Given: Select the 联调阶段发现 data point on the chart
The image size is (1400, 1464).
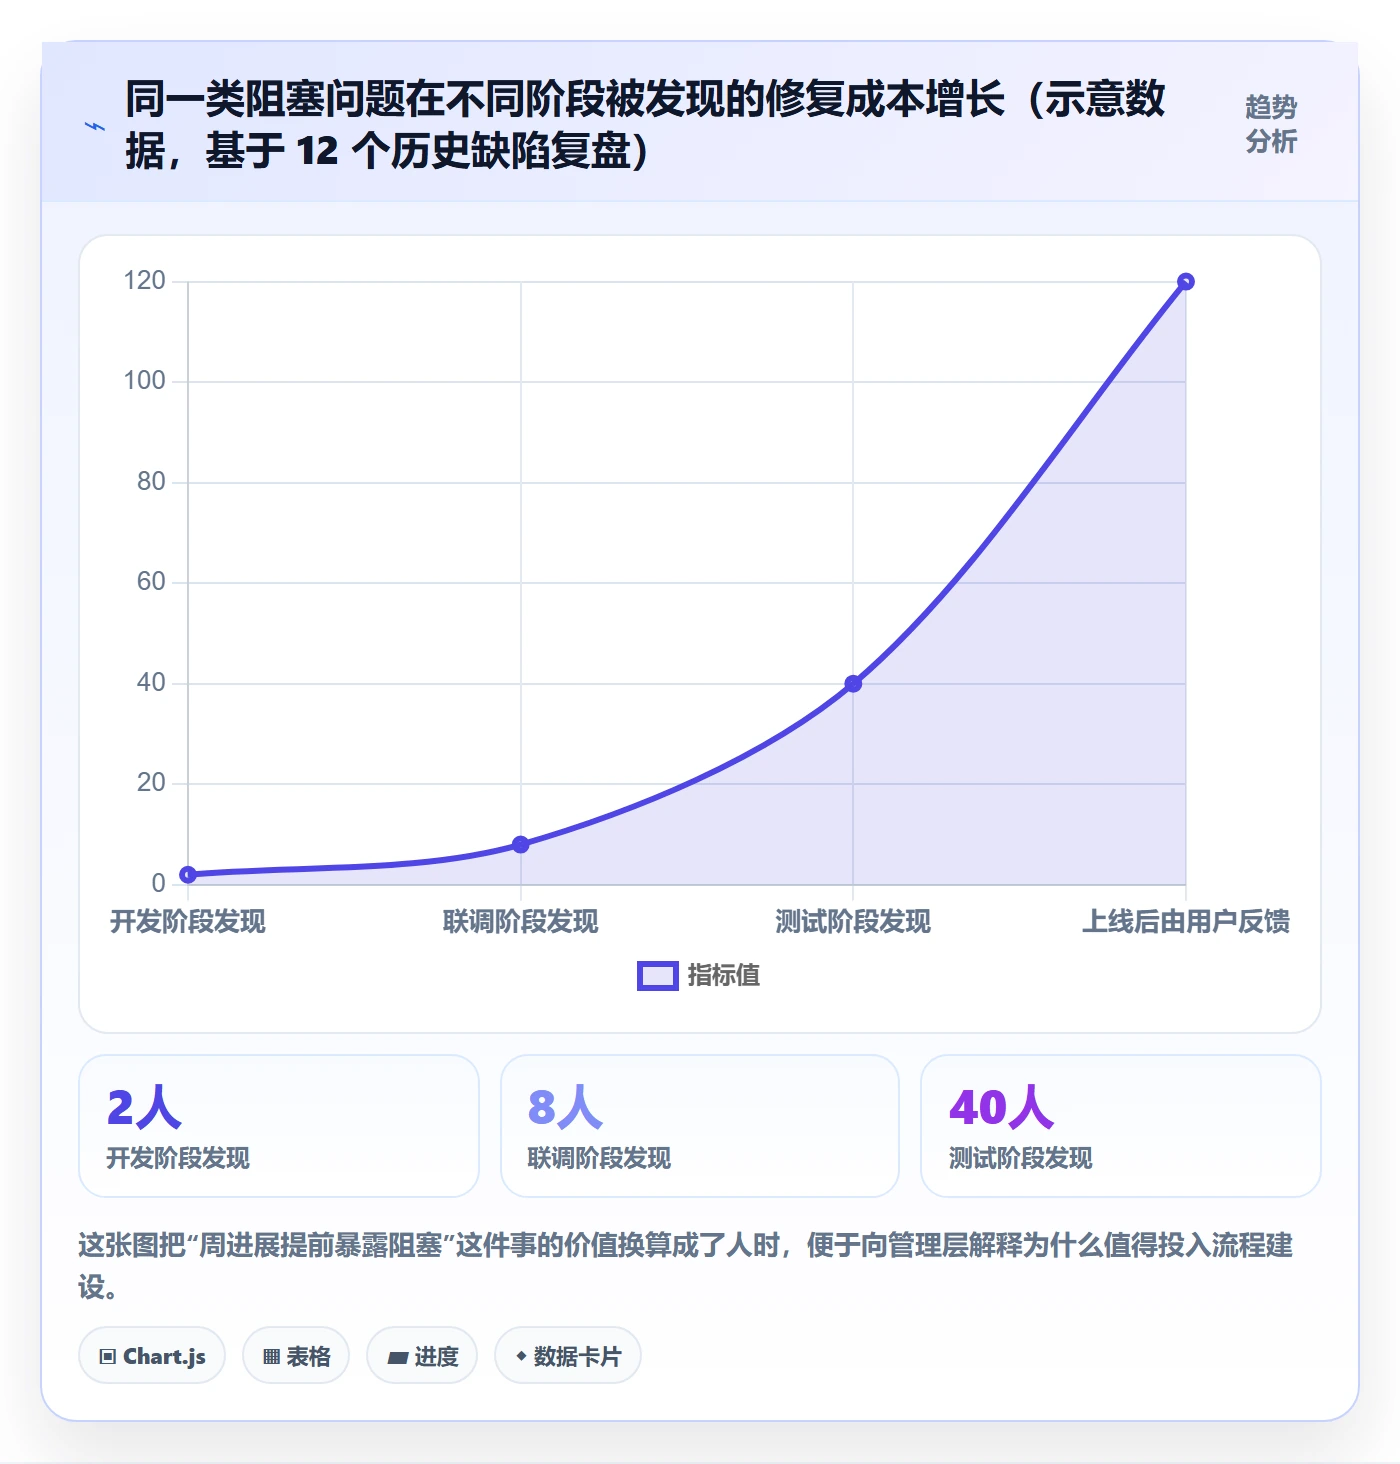Looking at the screenshot, I should coord(521,845).
